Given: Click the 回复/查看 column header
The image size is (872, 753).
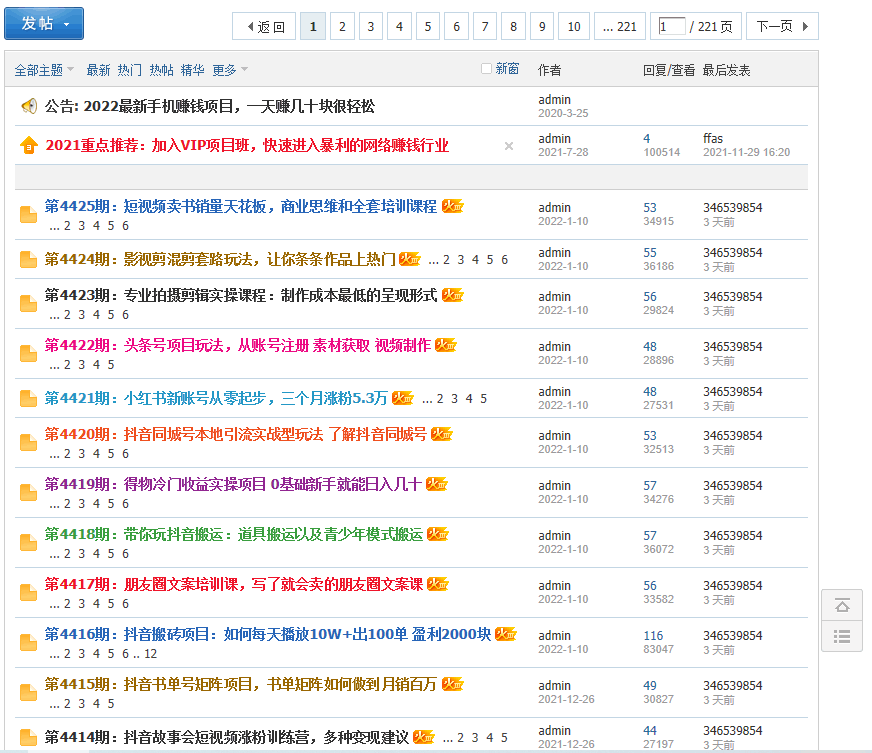Looking at the screenshot, I should click(669, 70).
